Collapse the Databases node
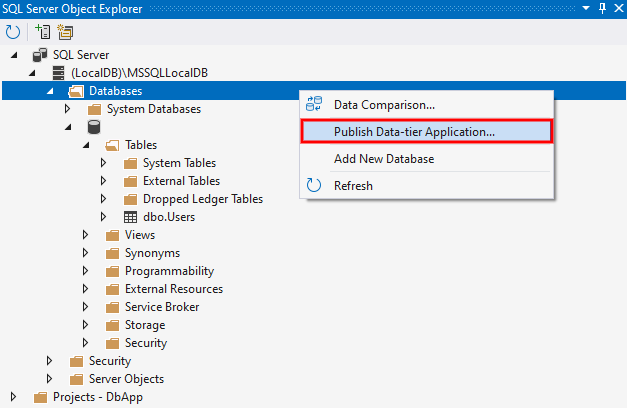Screen dimensions: 627x408 coord(50,92)
